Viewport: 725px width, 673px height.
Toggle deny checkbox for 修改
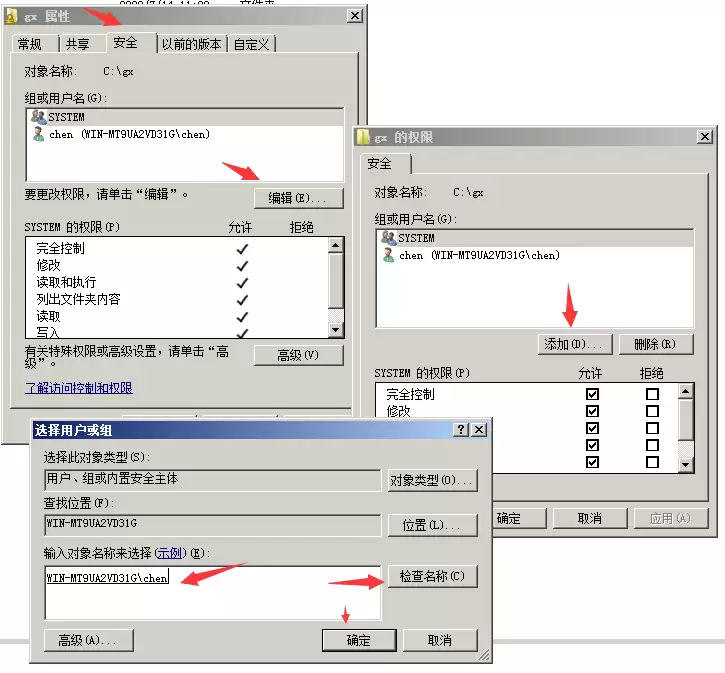[x=652, y=411]
